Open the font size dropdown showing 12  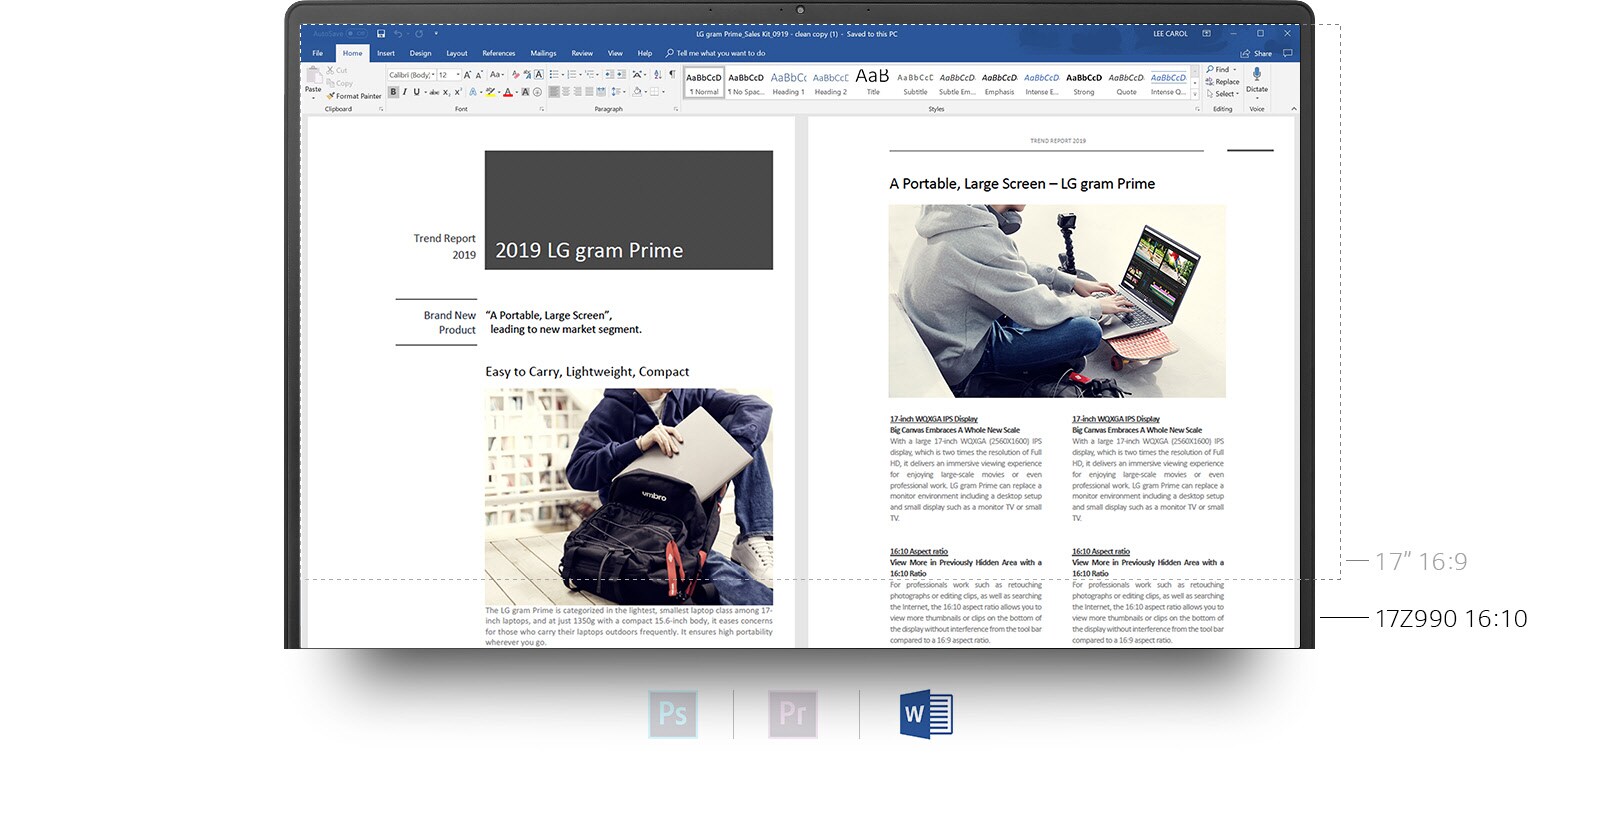(x=458, y=75)
